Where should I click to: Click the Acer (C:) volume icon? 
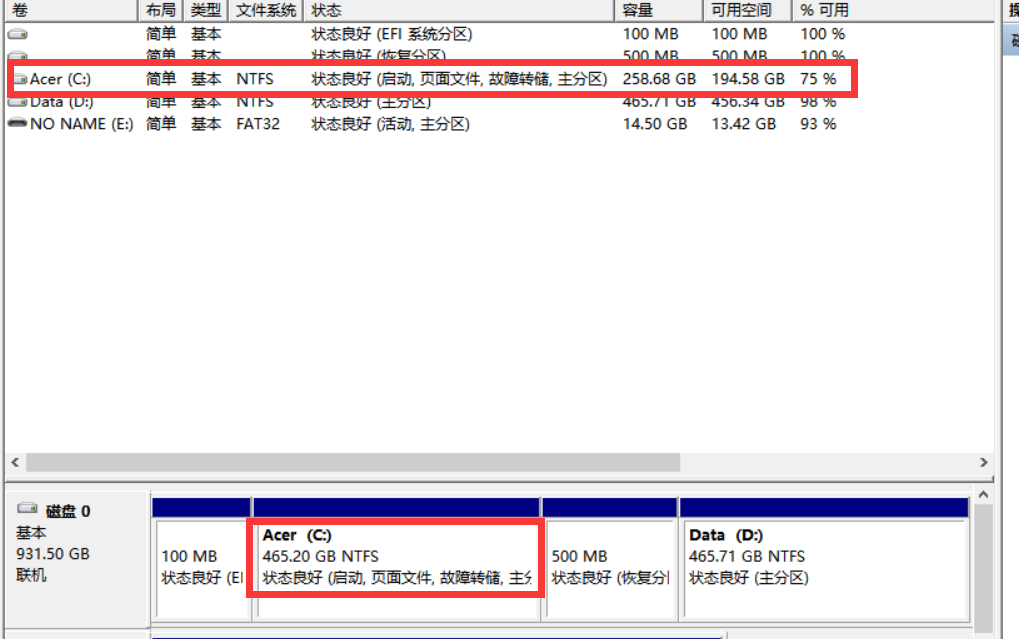click(20, 79)
